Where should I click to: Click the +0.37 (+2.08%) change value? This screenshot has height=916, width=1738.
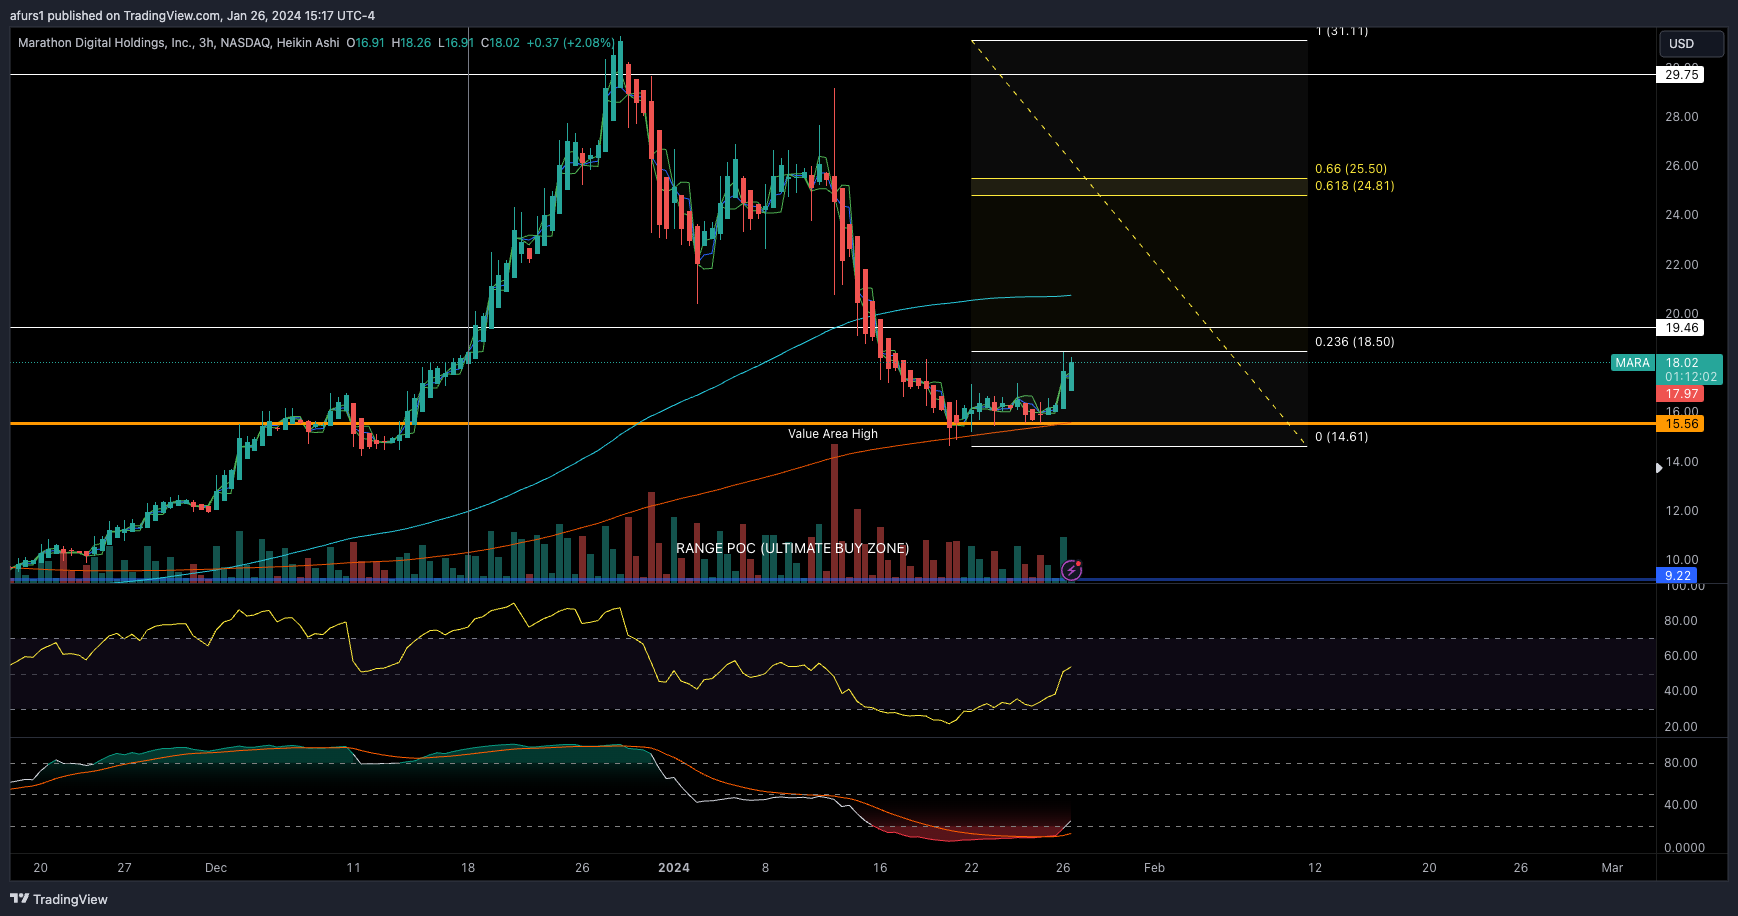coord(570,43)
